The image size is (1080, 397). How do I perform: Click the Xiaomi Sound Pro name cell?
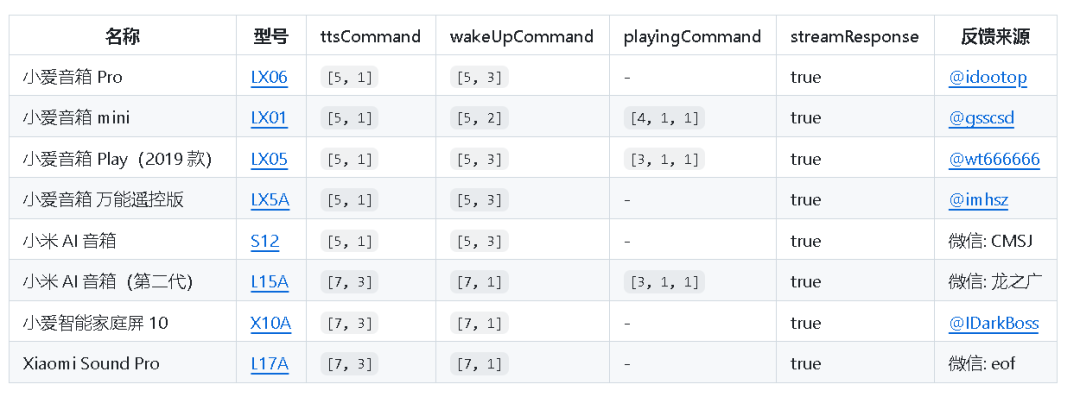click(123, 364)
